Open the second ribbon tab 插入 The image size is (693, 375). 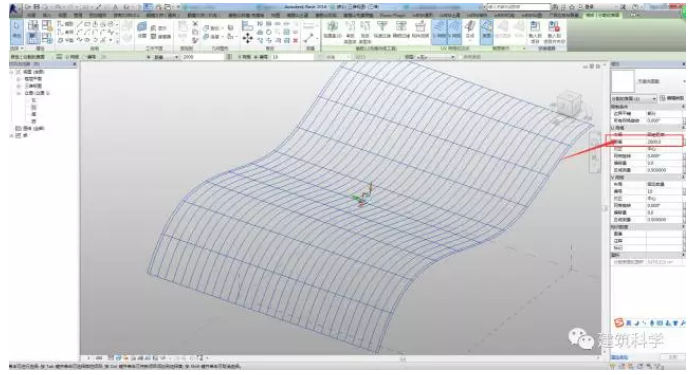coord(46,15)
